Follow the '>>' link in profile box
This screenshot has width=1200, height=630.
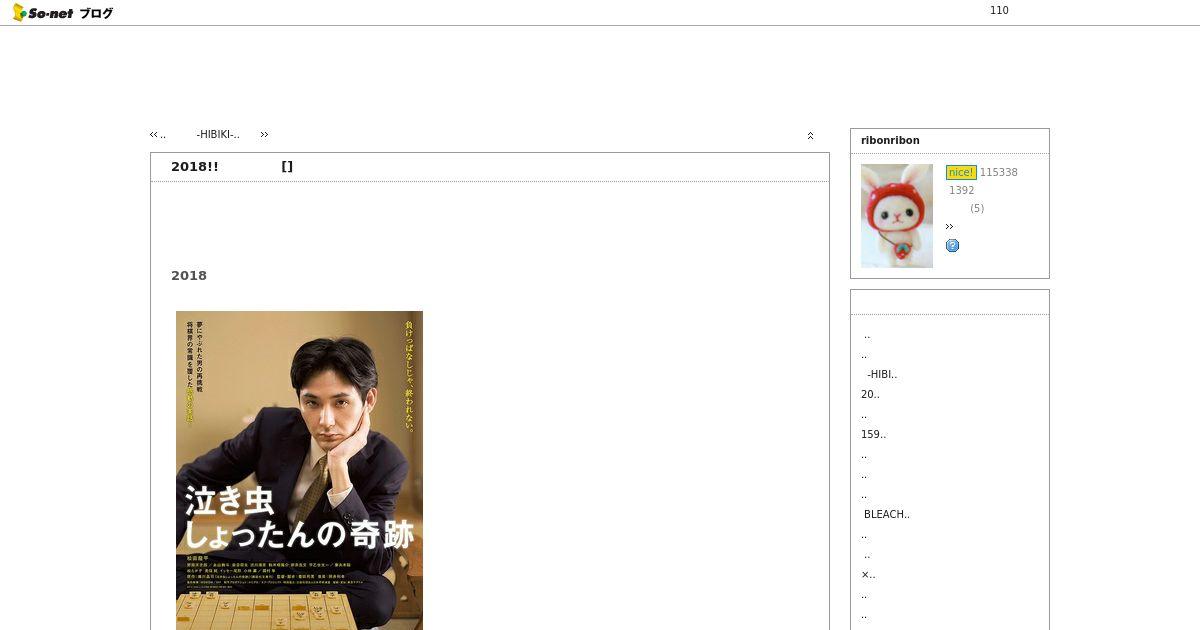949,227
